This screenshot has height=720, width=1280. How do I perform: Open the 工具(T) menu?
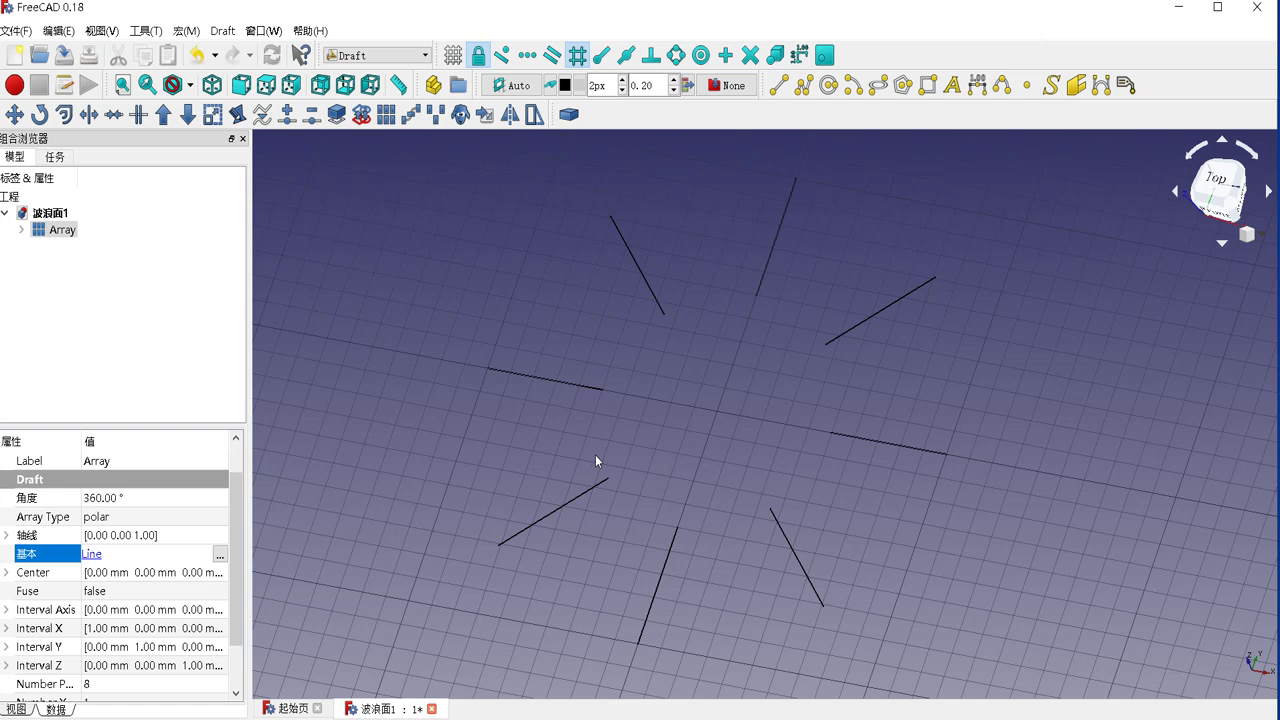pos(146,31)
